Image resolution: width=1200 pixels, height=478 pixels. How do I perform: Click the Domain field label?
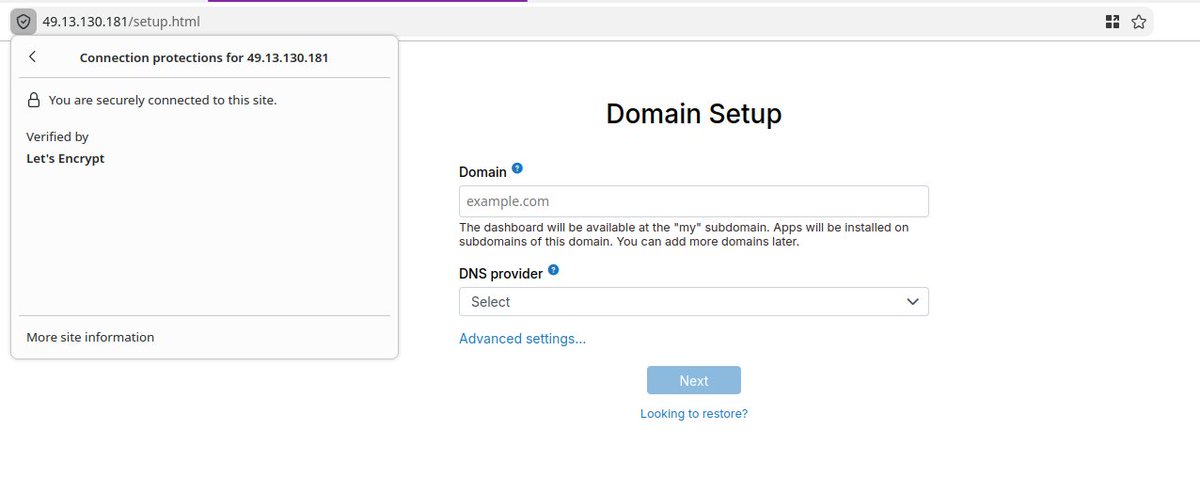coord(482,172)
